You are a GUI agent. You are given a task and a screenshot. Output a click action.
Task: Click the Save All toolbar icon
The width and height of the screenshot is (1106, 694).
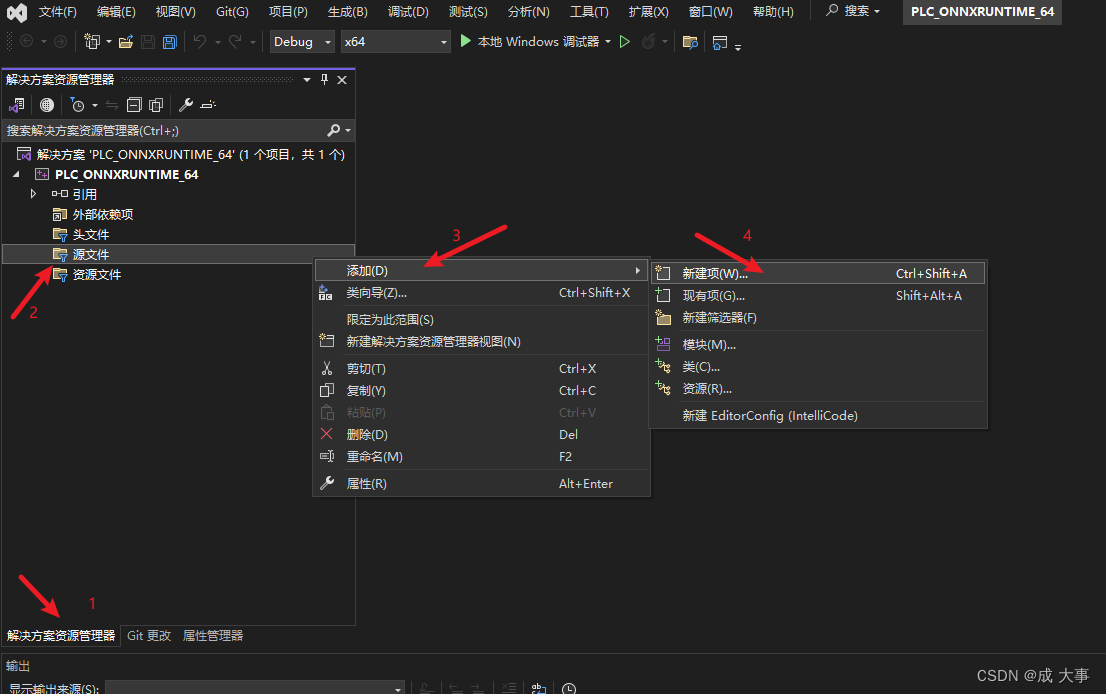pos(169,42)
